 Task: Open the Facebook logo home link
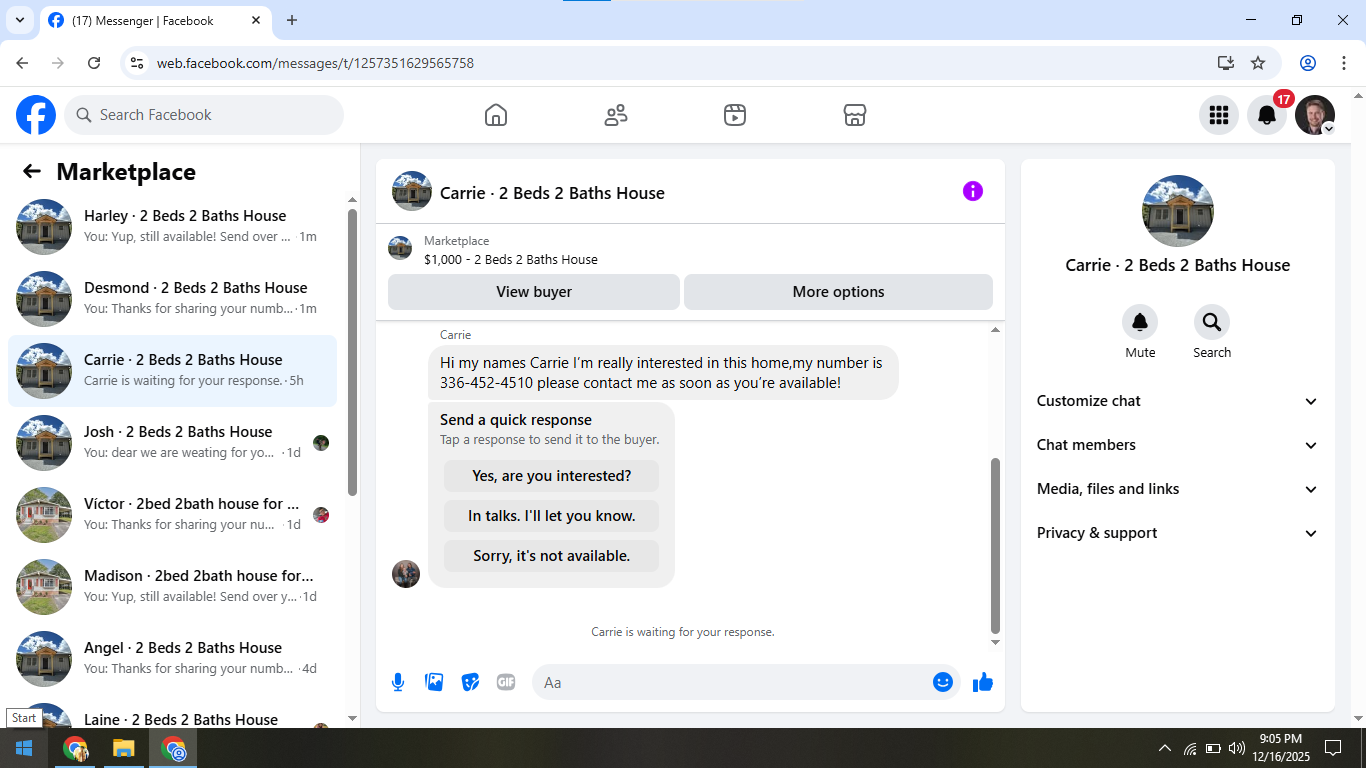(x=36, y=115)
